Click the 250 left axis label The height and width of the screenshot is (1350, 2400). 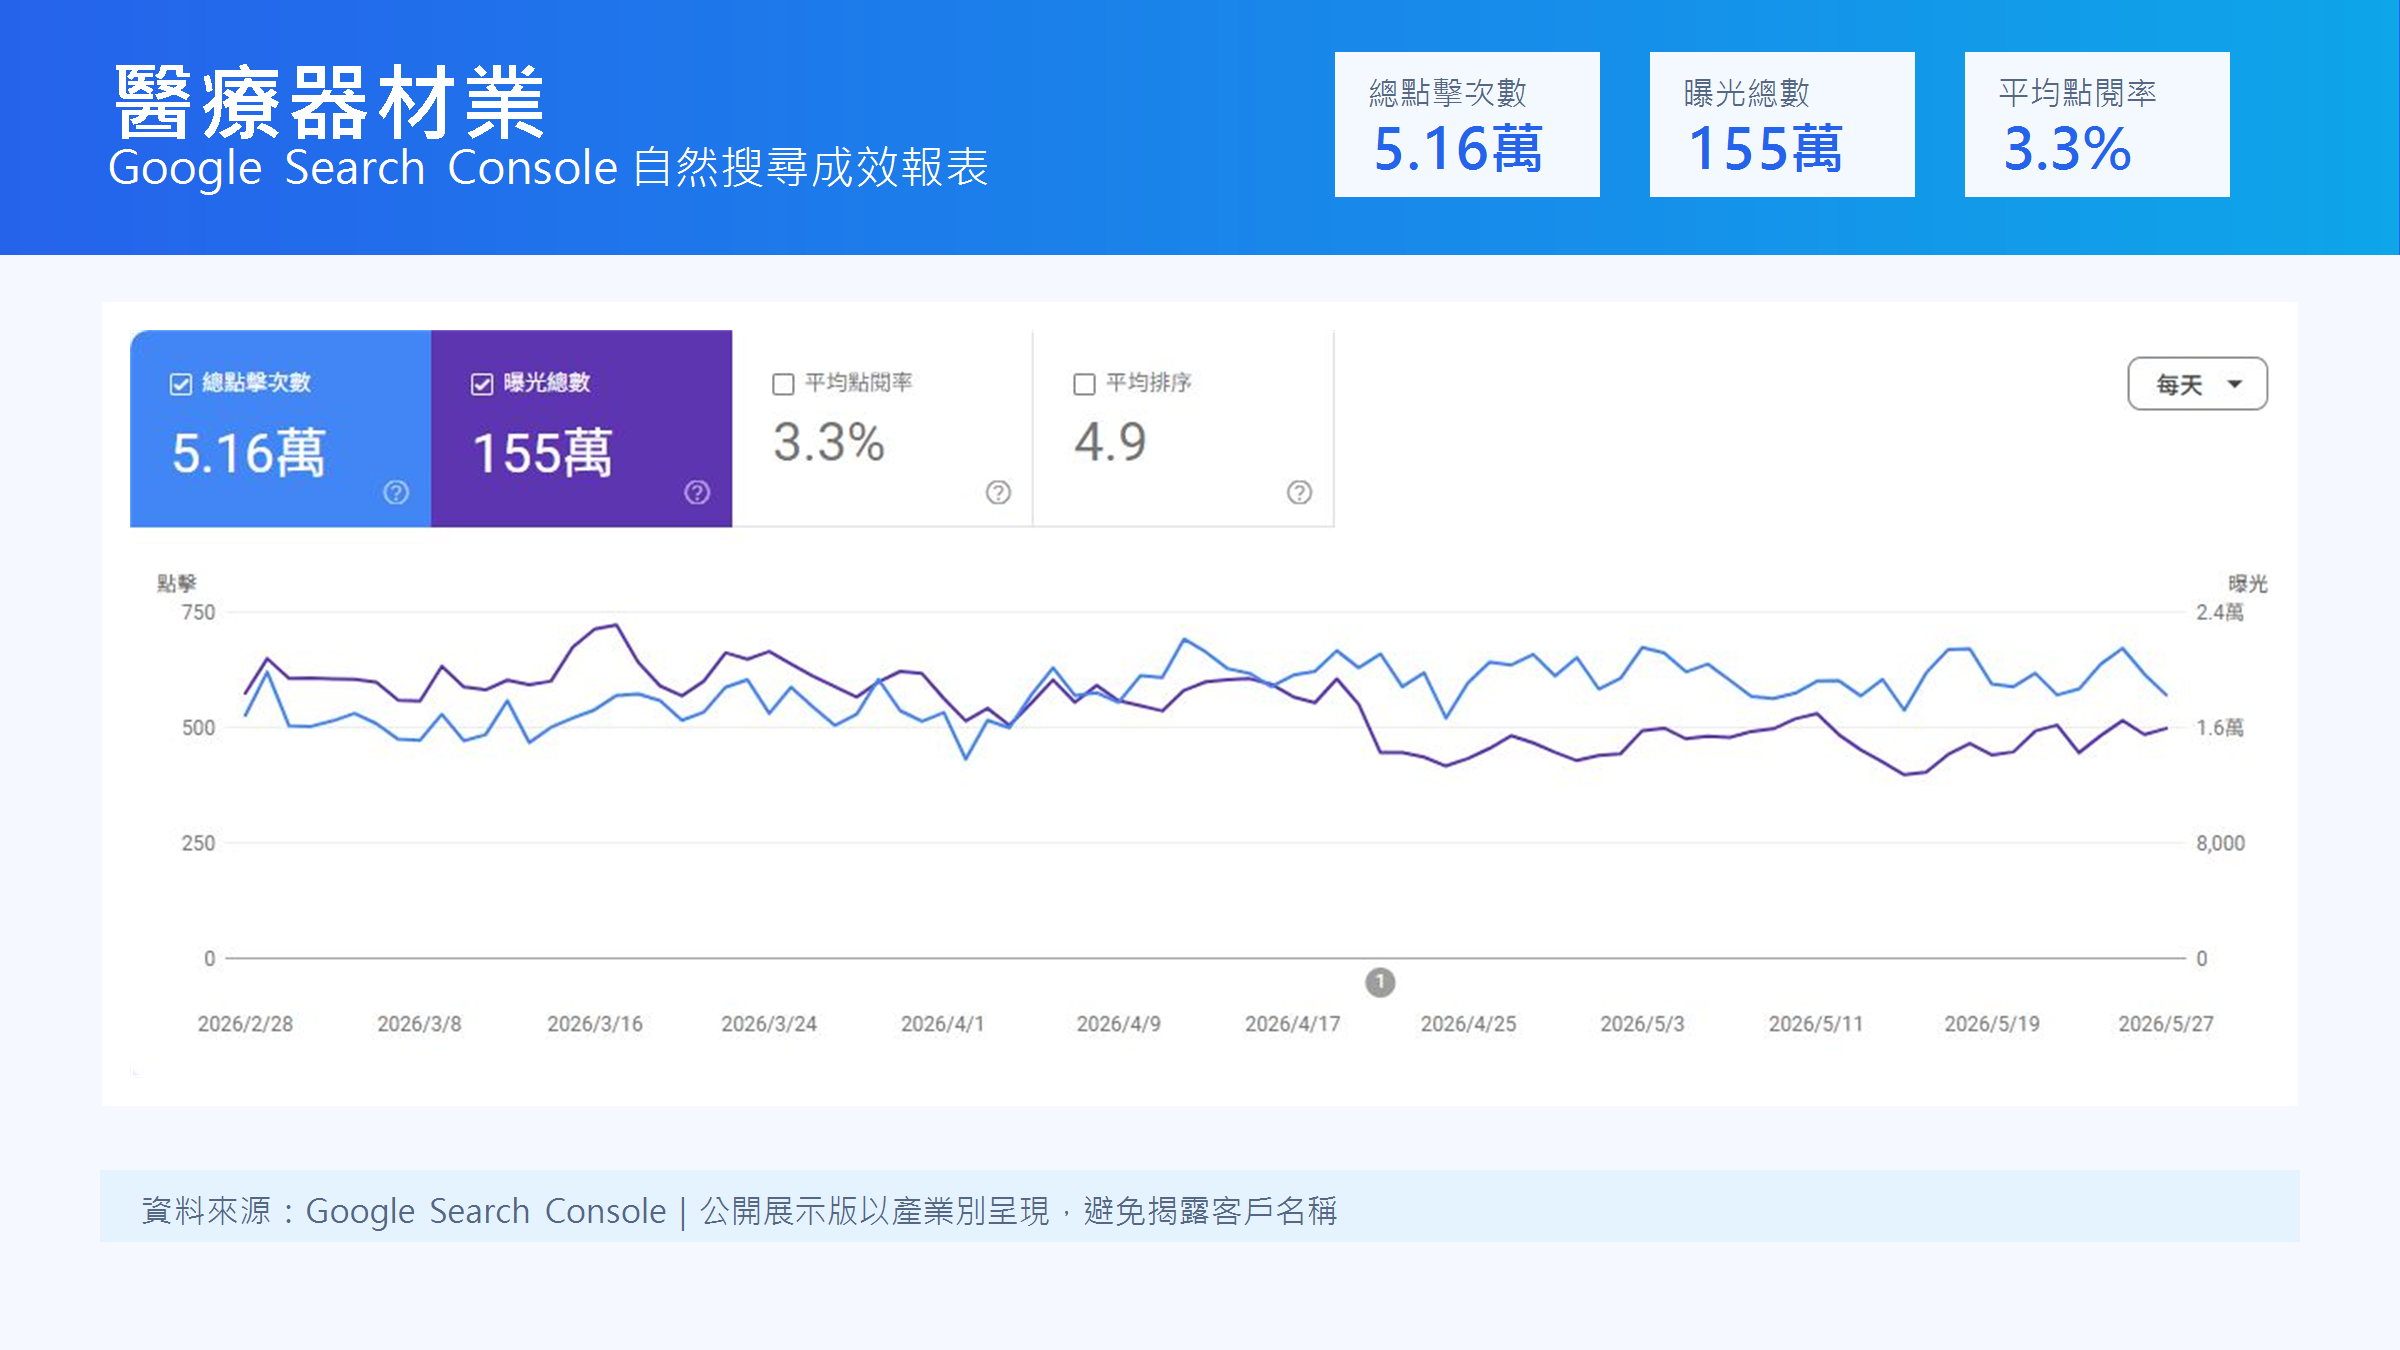198,843
